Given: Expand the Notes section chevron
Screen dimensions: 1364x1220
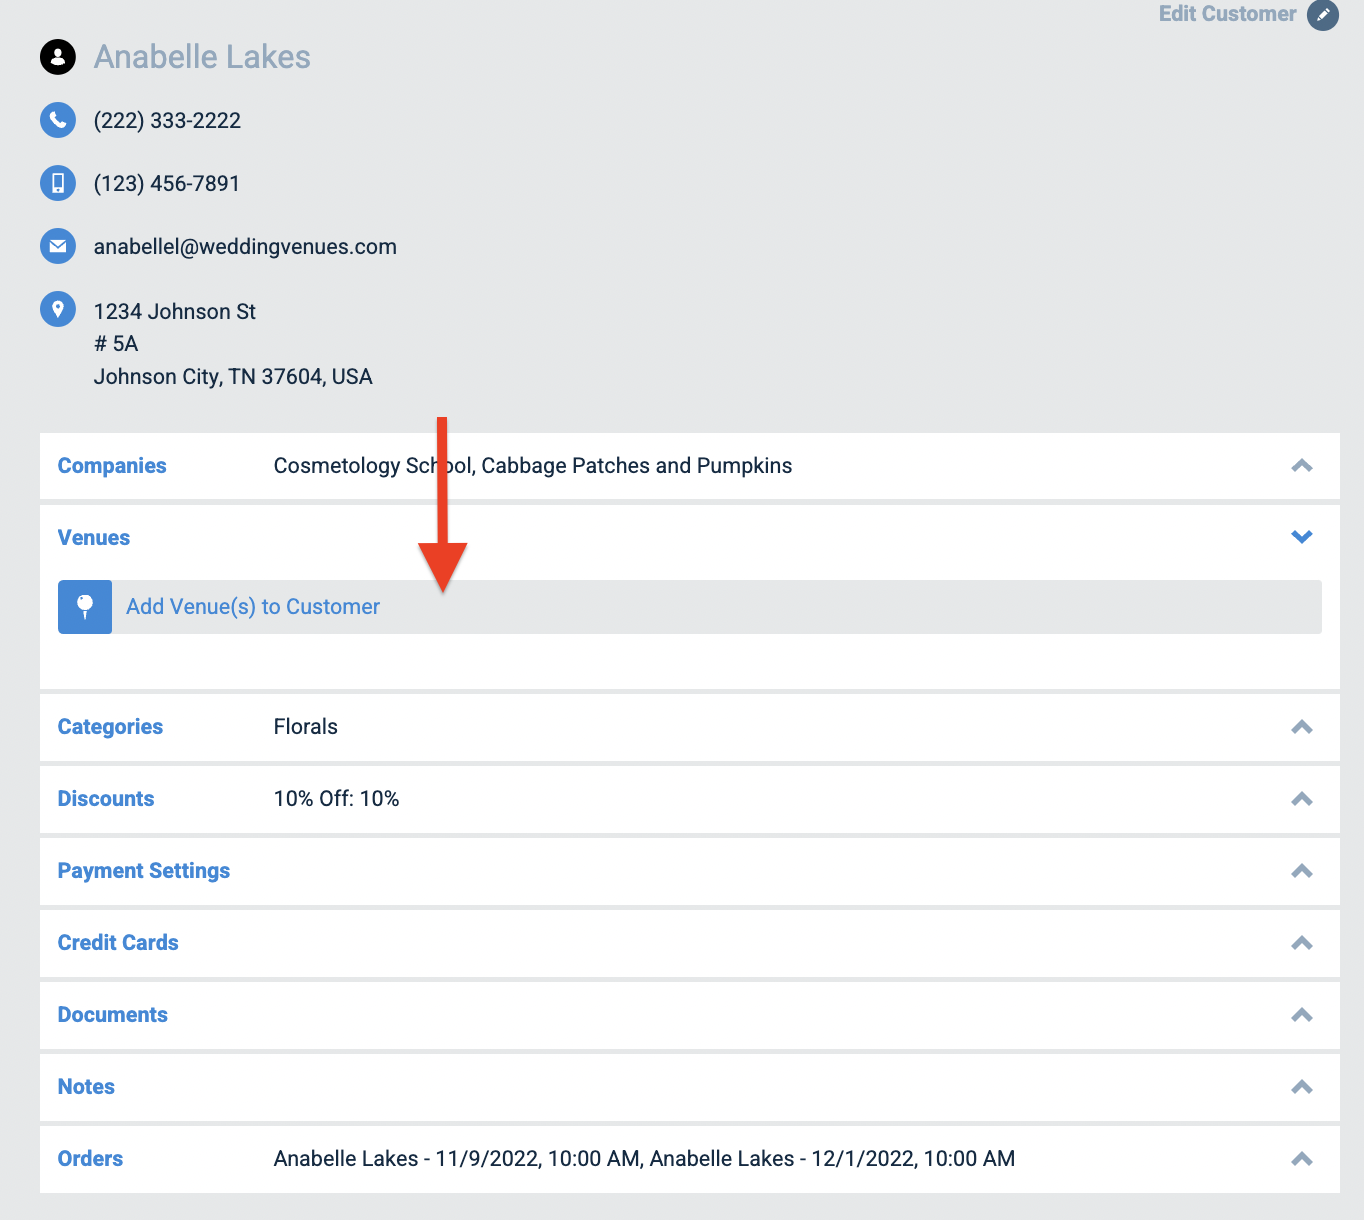Looking at the screenshot, I should point(1302,1087).
